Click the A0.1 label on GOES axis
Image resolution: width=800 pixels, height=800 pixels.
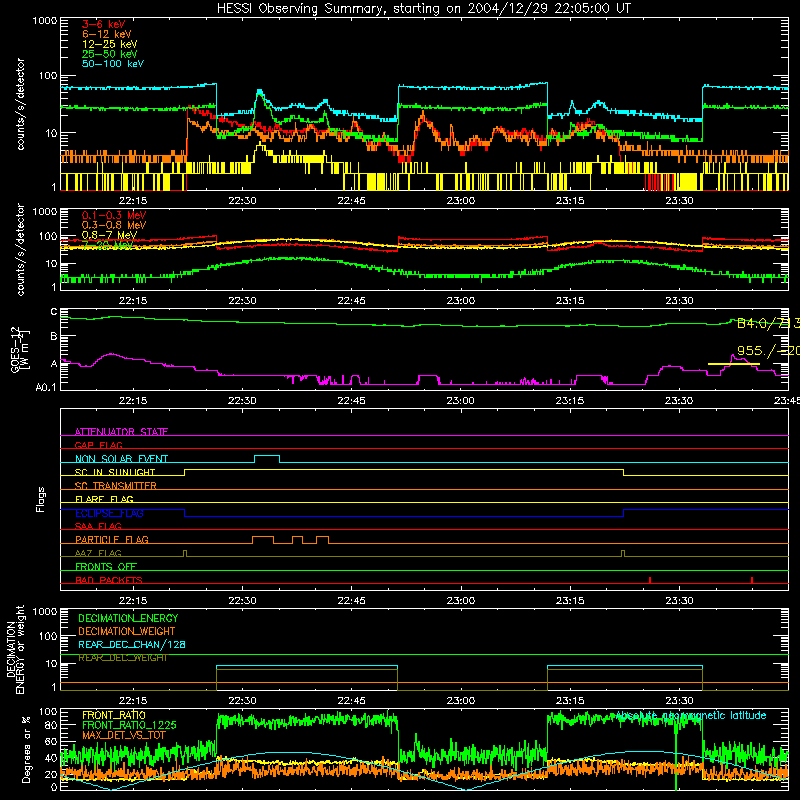[45, 388]
